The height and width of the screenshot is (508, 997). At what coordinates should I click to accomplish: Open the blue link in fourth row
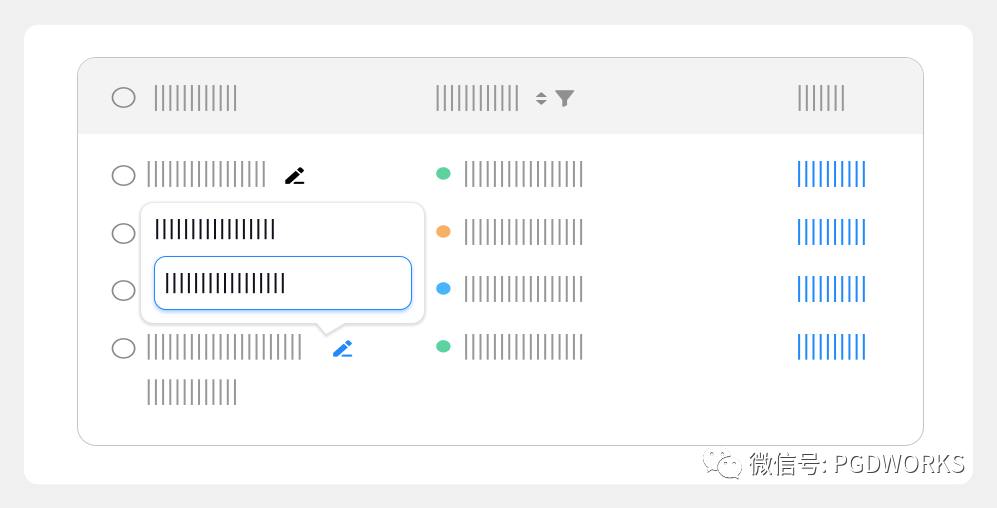831,347
